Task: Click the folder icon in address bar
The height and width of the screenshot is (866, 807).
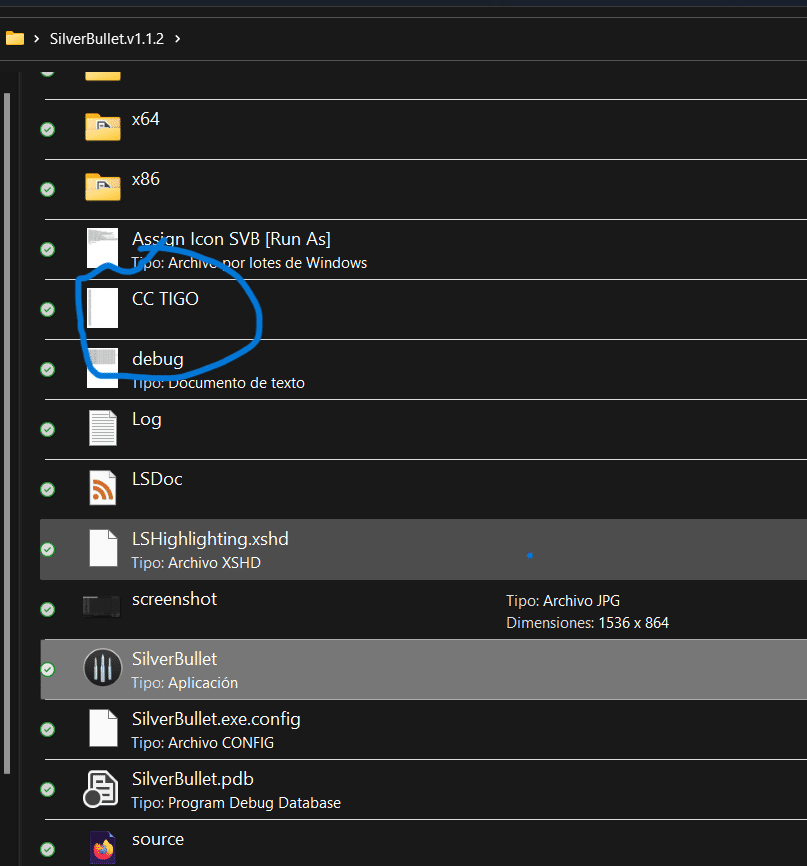Action: tap(15, 39)
